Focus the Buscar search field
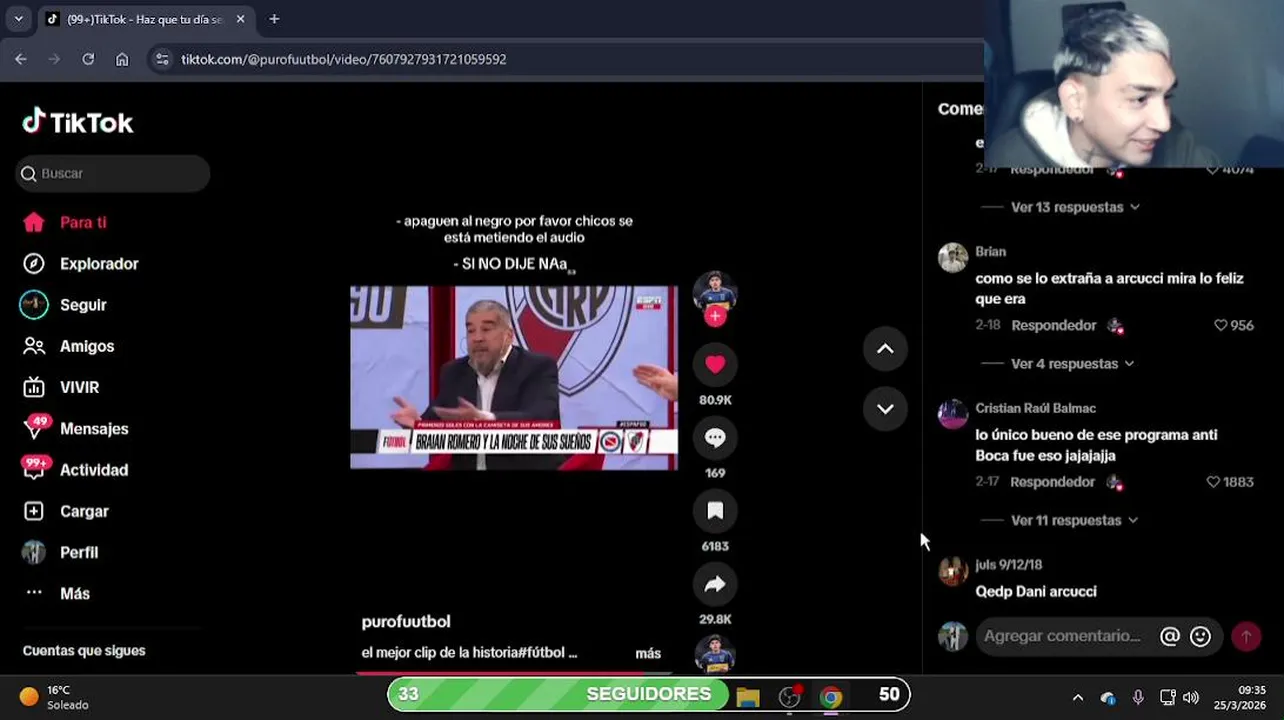Screen dimensions: 1284x720 pyautogui.click(x=113, y=173)
